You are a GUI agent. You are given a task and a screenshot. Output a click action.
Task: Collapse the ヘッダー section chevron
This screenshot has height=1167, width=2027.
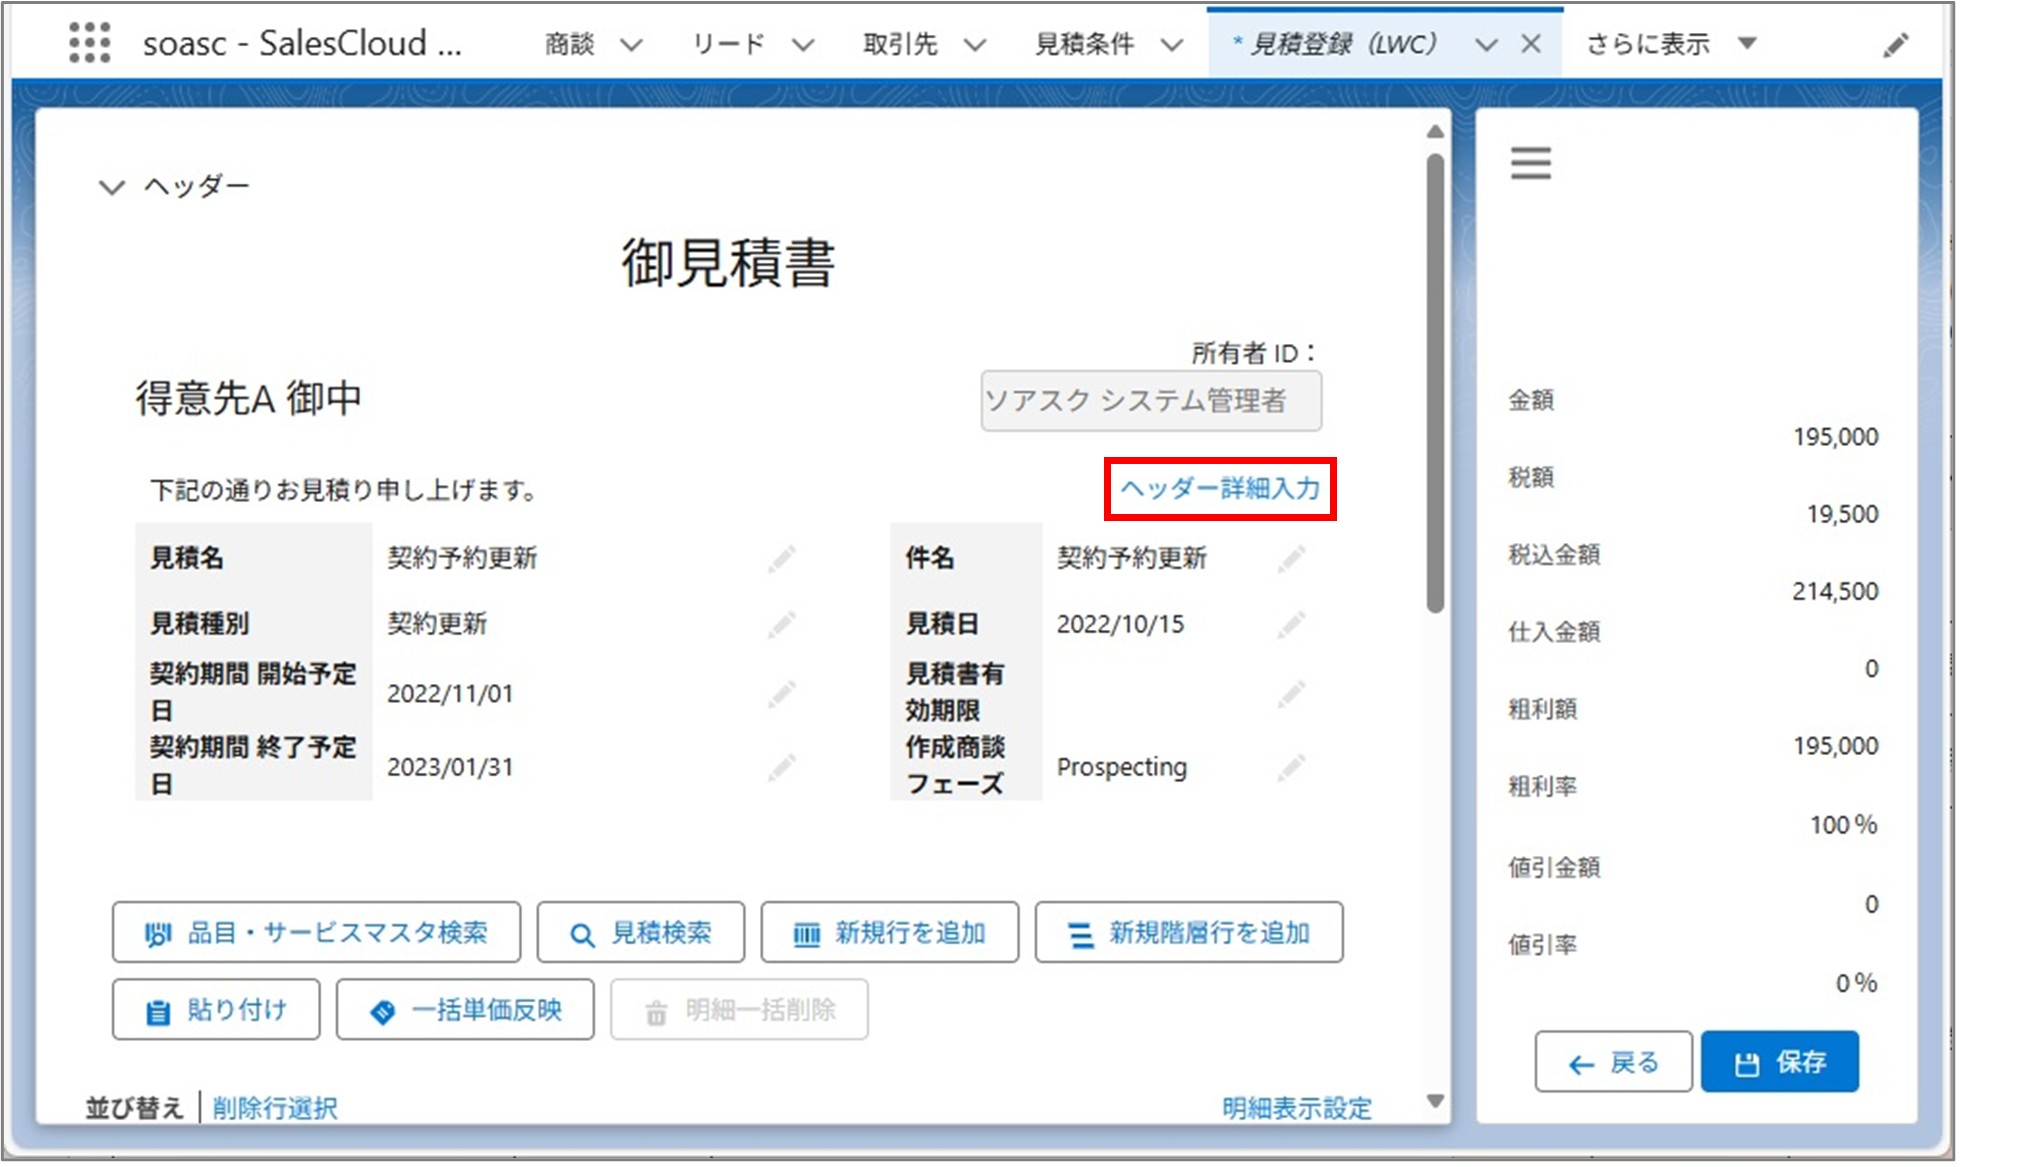(x=110, y=185)
